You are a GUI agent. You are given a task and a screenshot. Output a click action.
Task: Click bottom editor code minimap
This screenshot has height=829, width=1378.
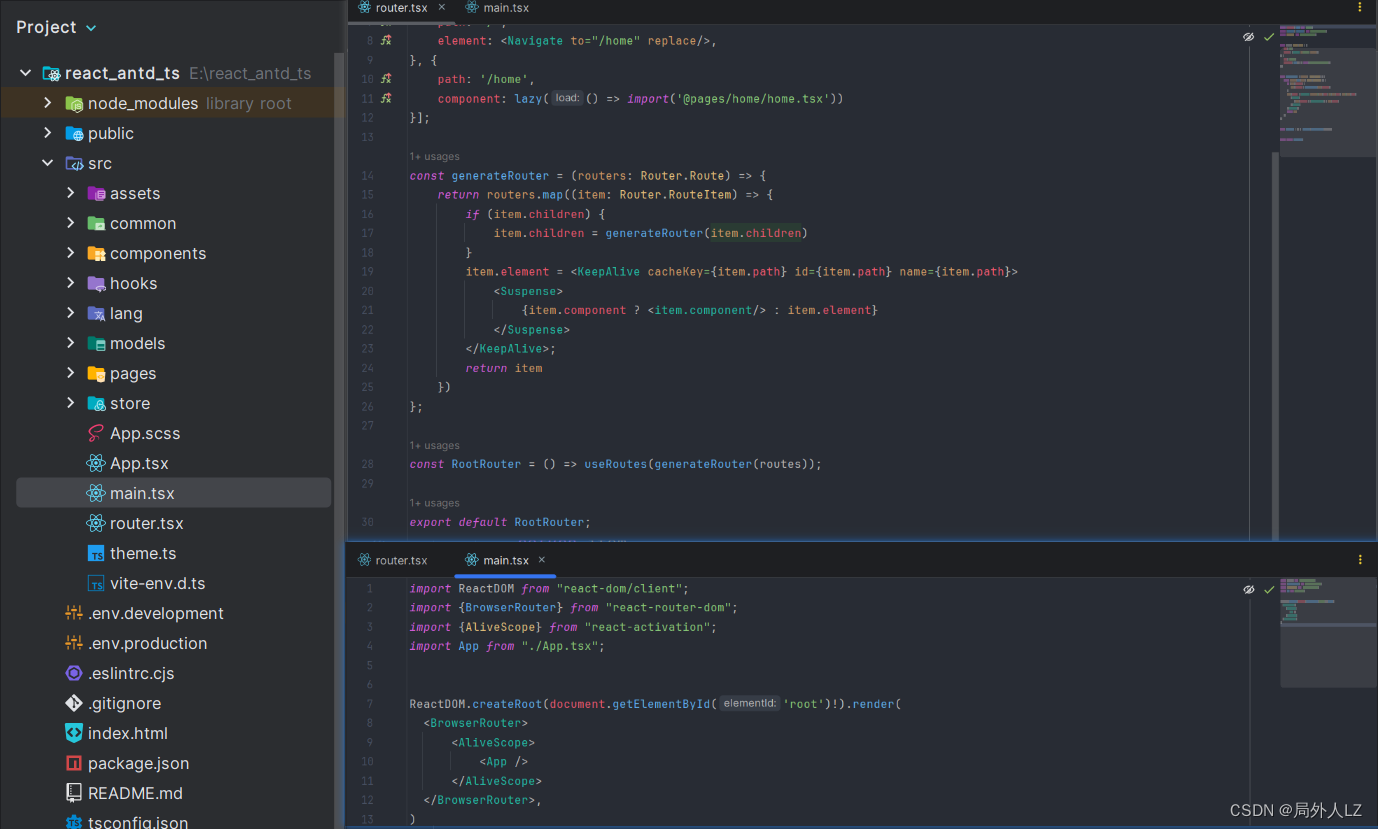(x=1328, y=633)
